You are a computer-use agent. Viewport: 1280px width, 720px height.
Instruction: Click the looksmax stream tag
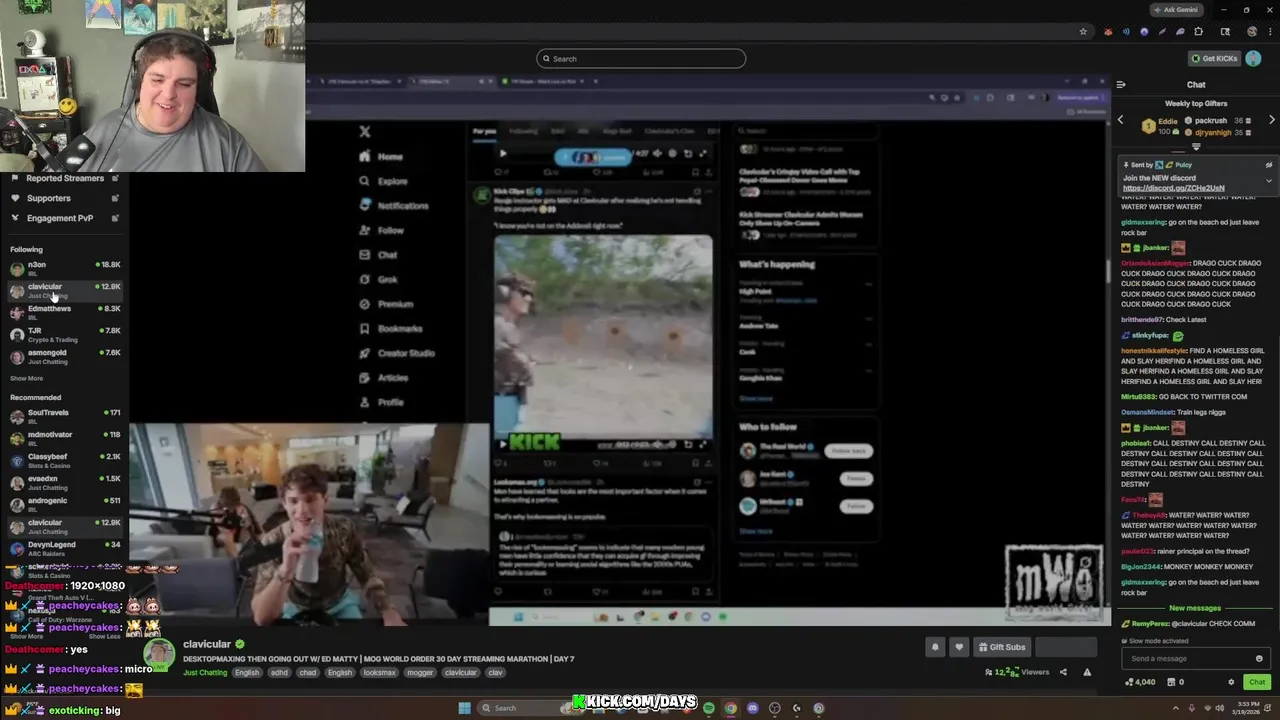click(x=379, y=672)
